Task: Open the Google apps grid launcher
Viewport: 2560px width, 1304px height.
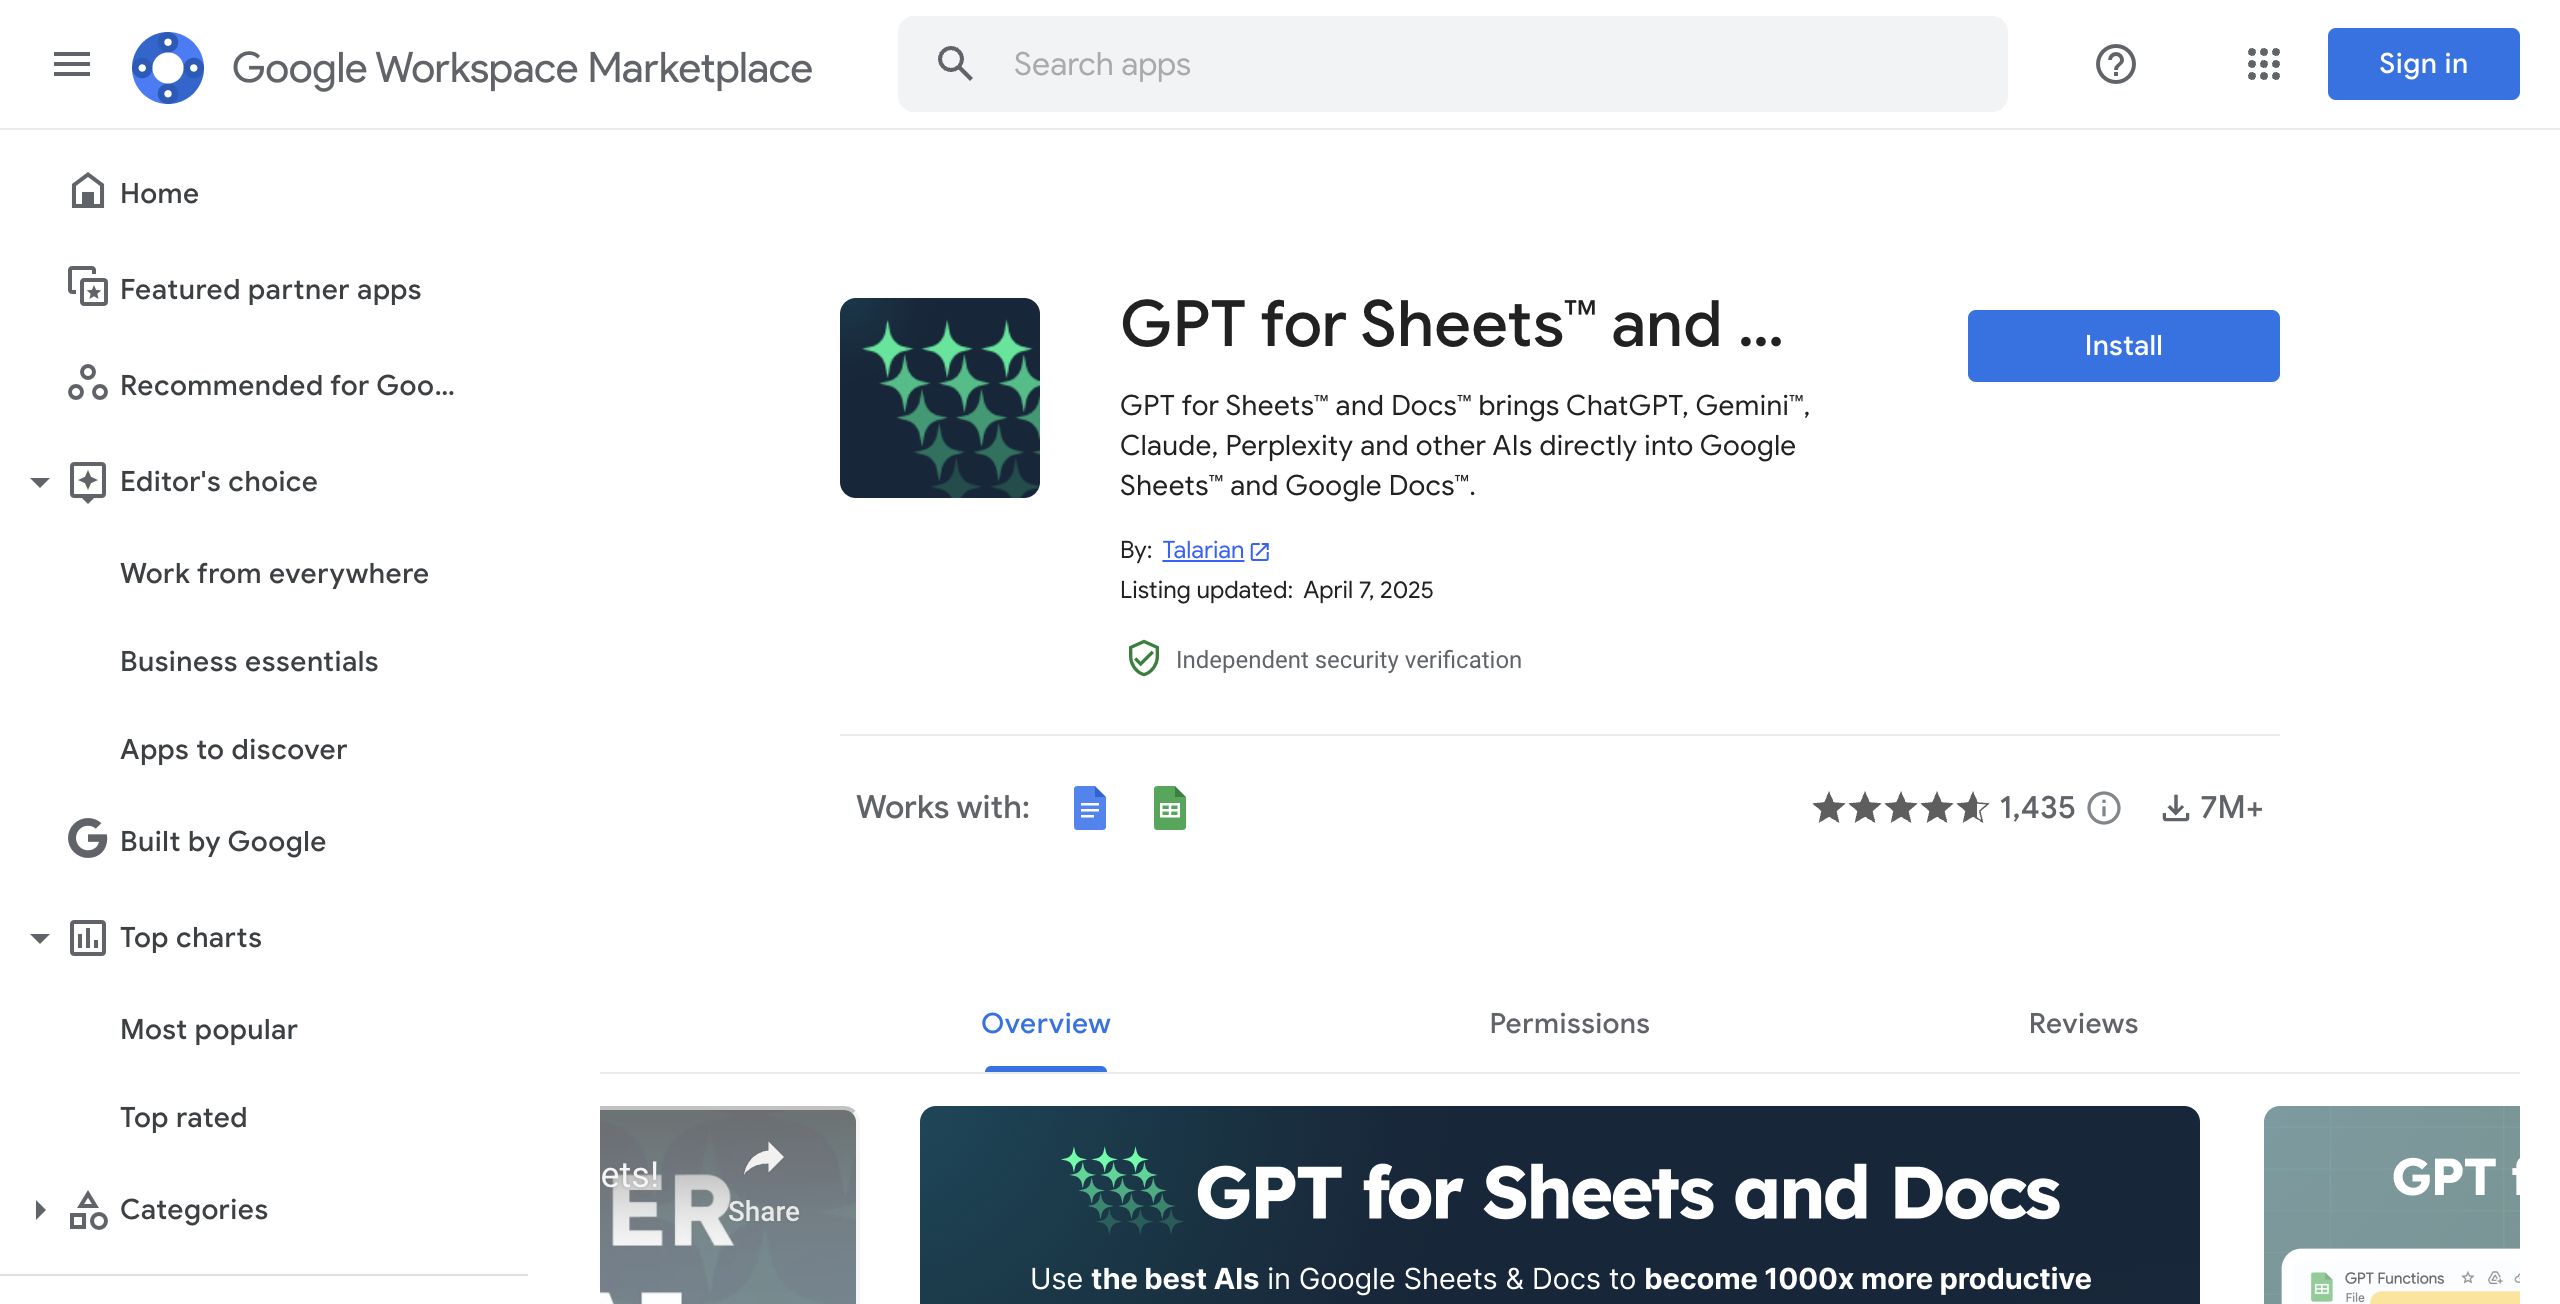Action: 2263,65
